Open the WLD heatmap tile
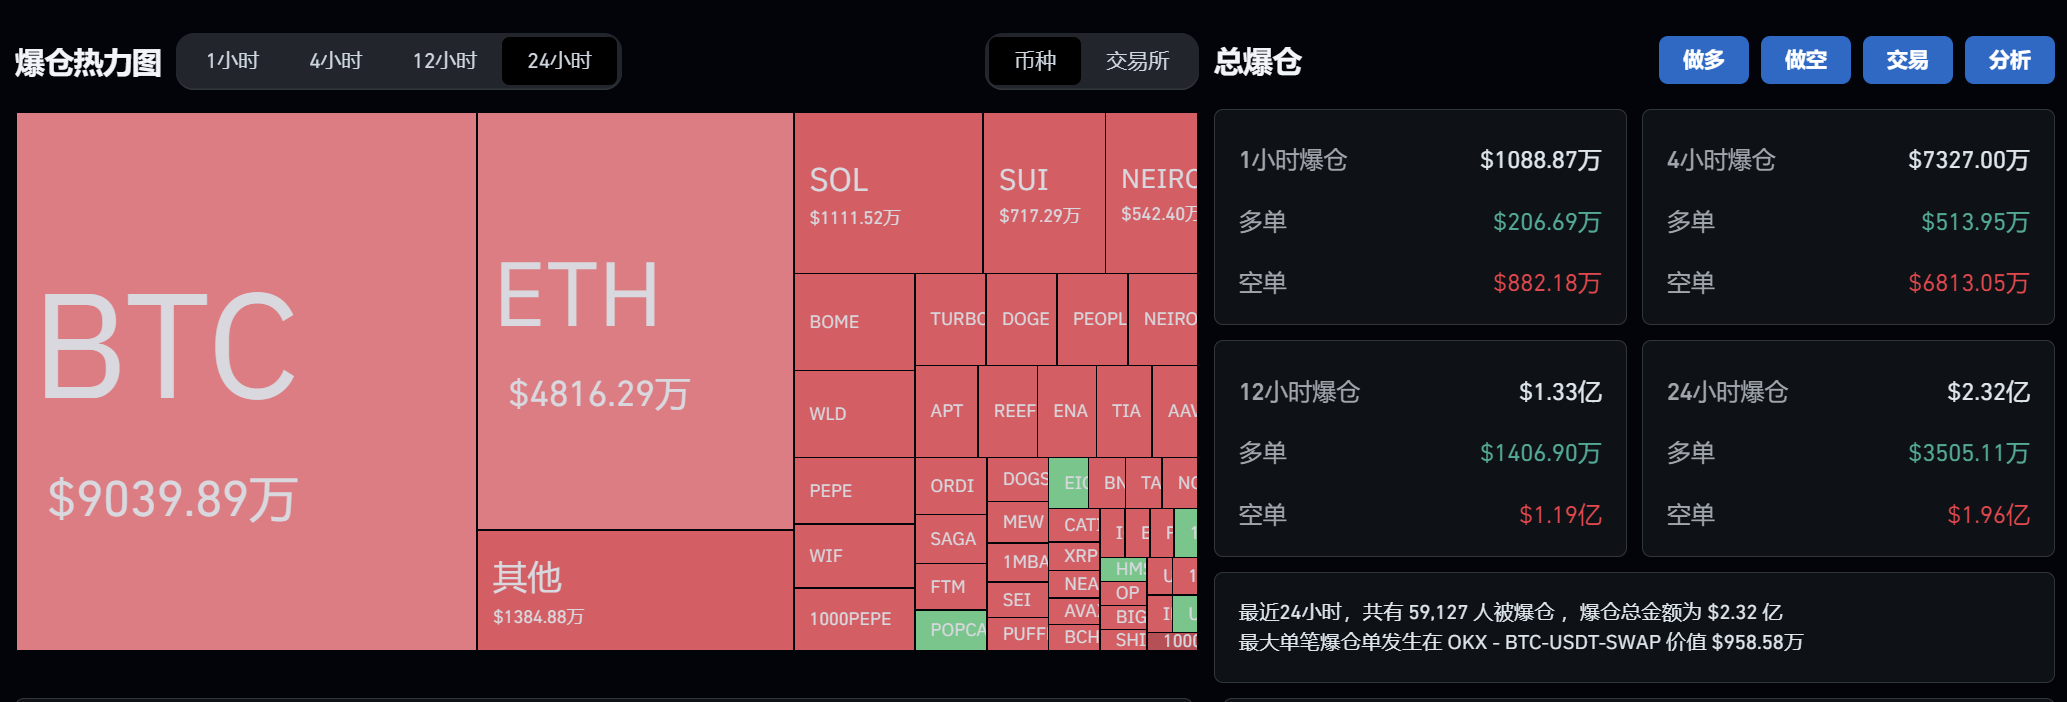The image size is (2067, 702). pos(854,414)
